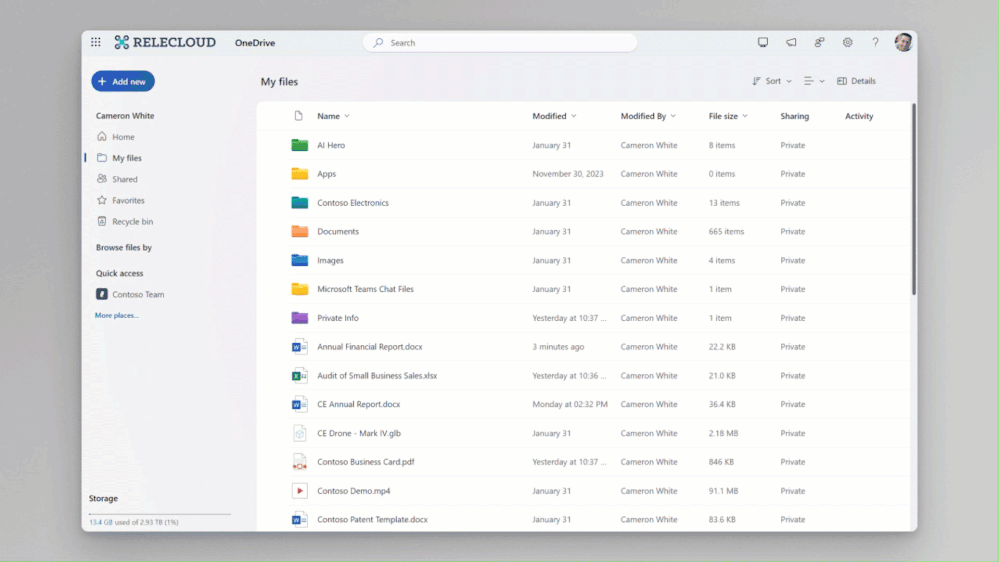The image size is (999, 562).
Task: Click the '2.18 MB' file size cell
Action: point(723,433)
